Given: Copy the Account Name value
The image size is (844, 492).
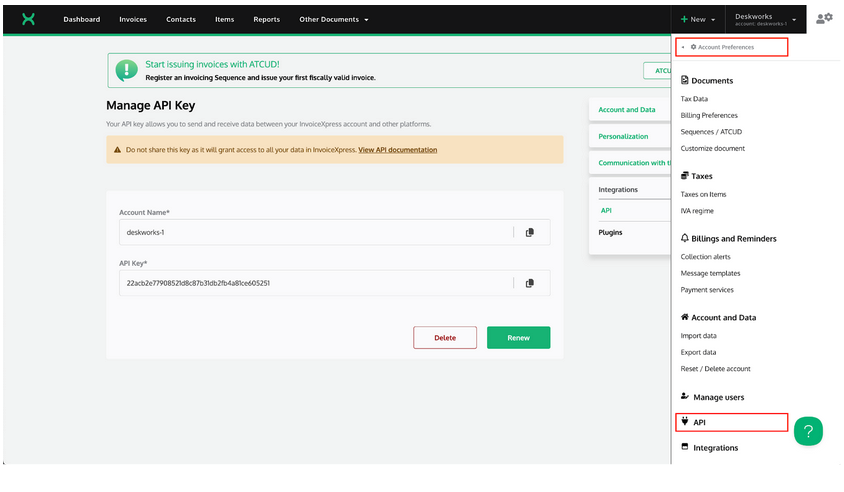Looking at the screenshot, I should 530,233.
